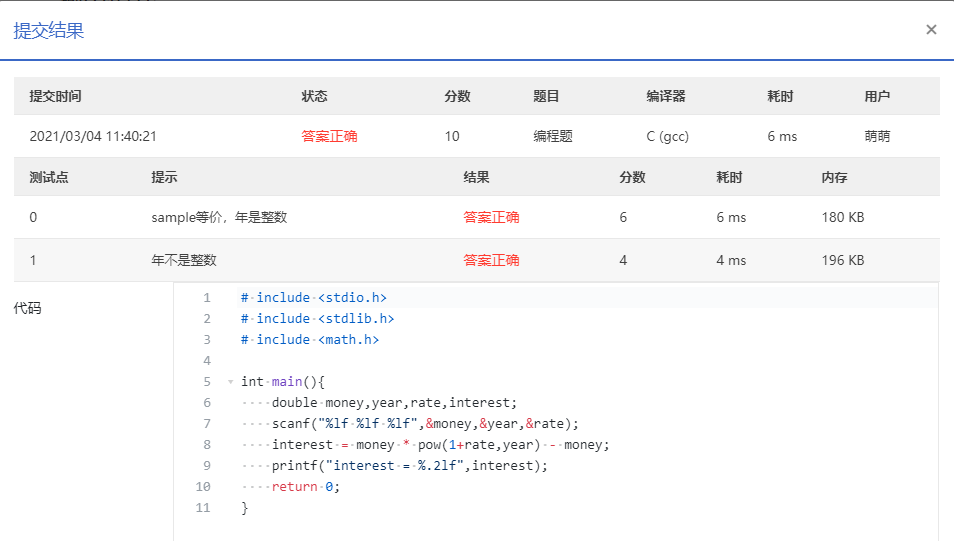Click 答案正确 result for test point 1
The height and width of the screenshot is (541, 954).
[x=491, y=260]
